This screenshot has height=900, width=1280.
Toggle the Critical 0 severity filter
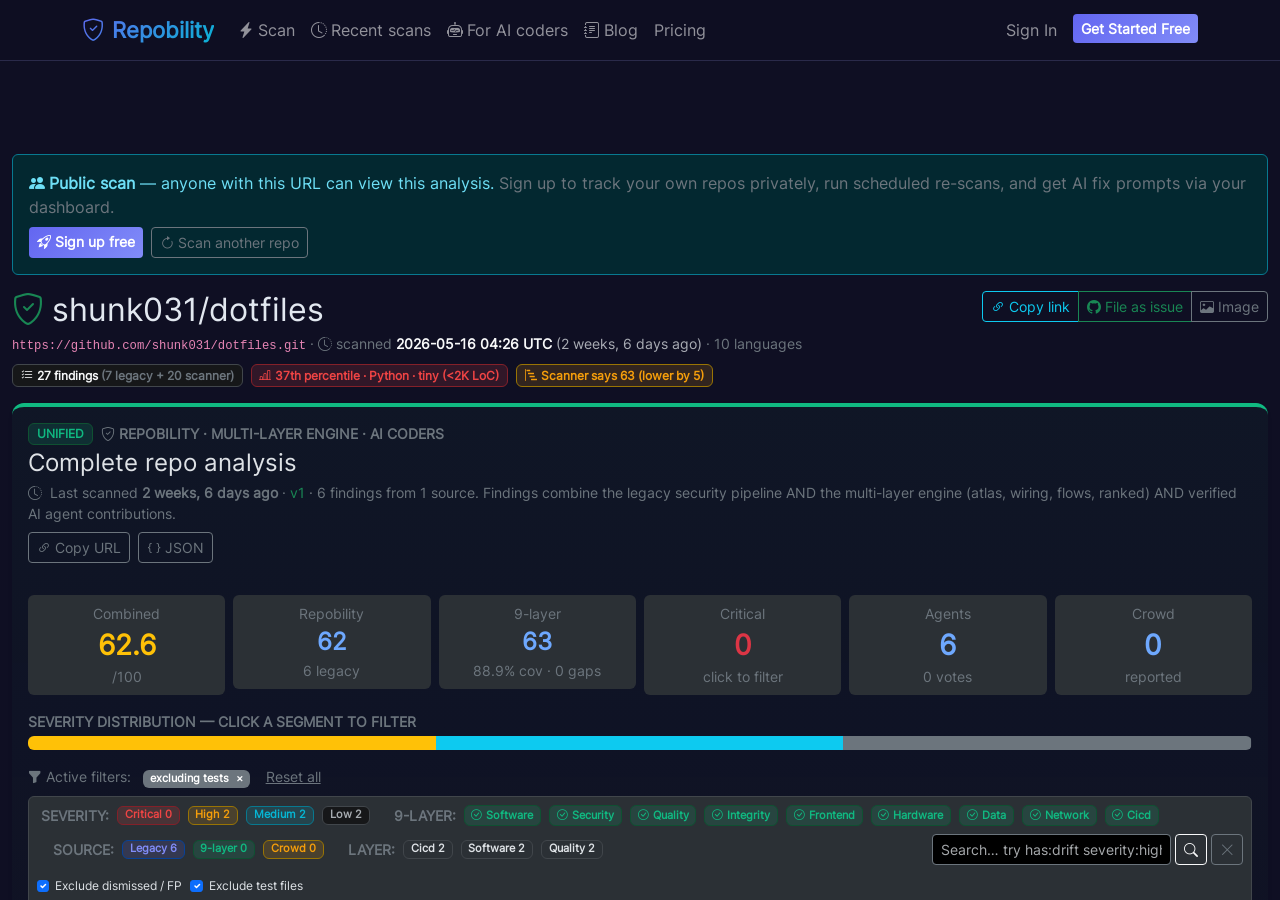point(148,815)
